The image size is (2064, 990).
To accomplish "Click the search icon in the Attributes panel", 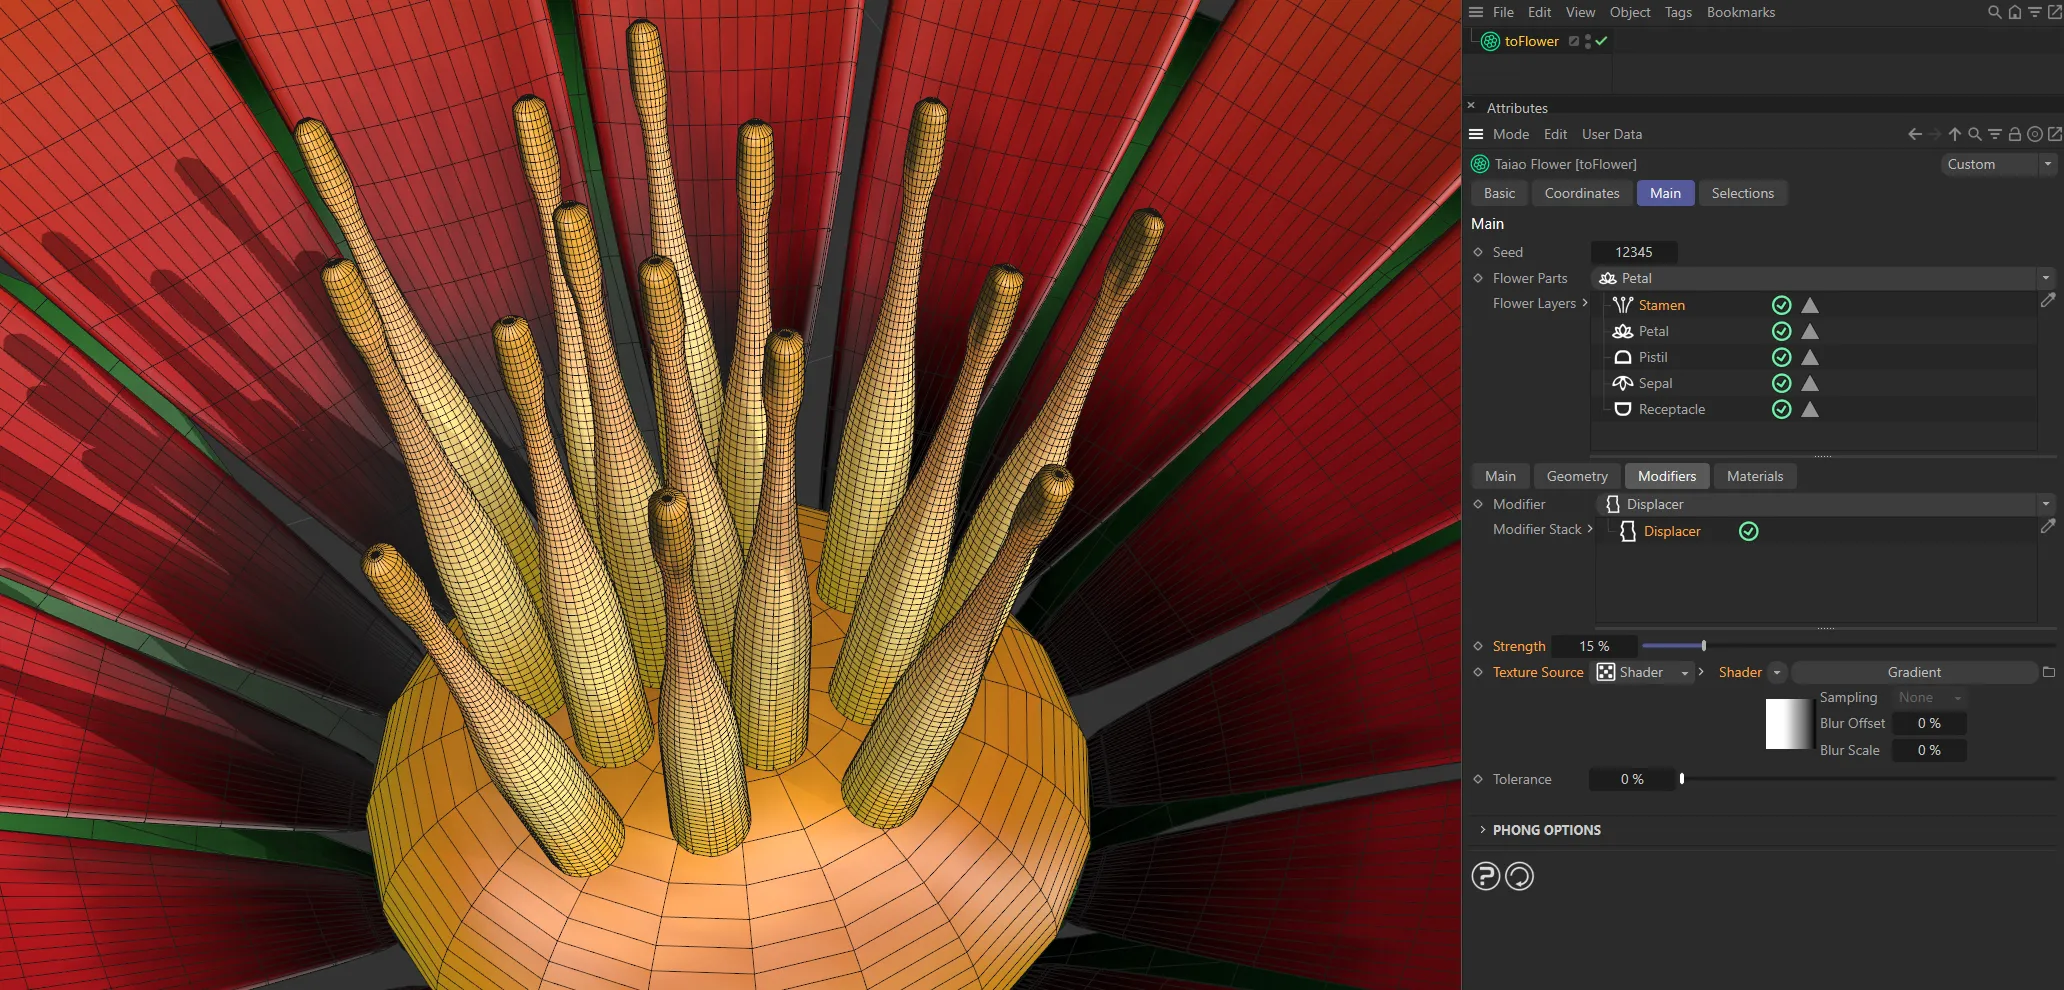I will (1975, 133).
